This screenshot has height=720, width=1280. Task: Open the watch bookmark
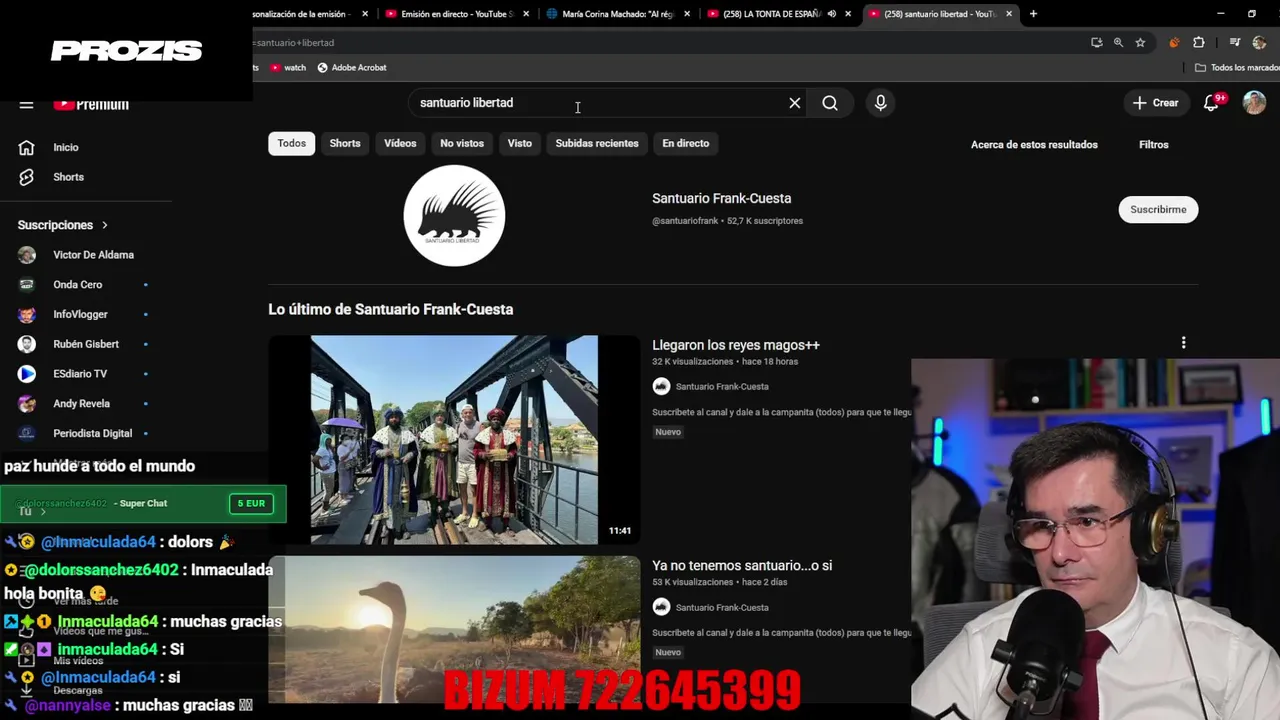(287, 68)
